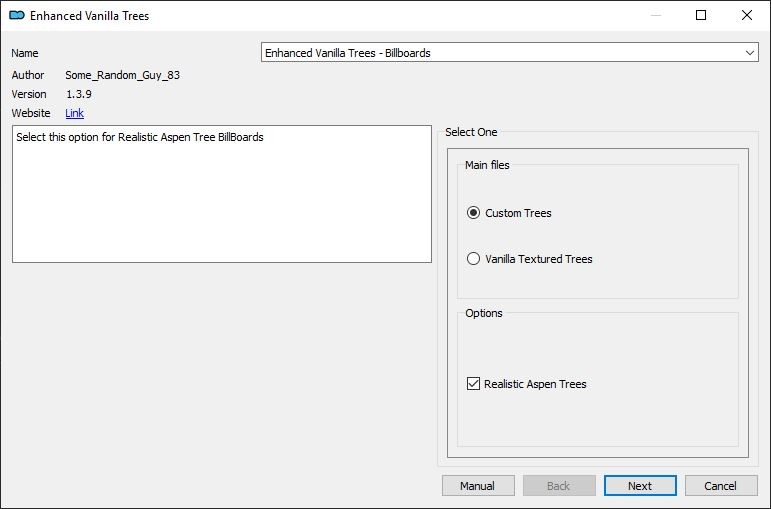Click the version number 1.3.9
Viewport: 771px width, 509px height.
coord(79,94)
